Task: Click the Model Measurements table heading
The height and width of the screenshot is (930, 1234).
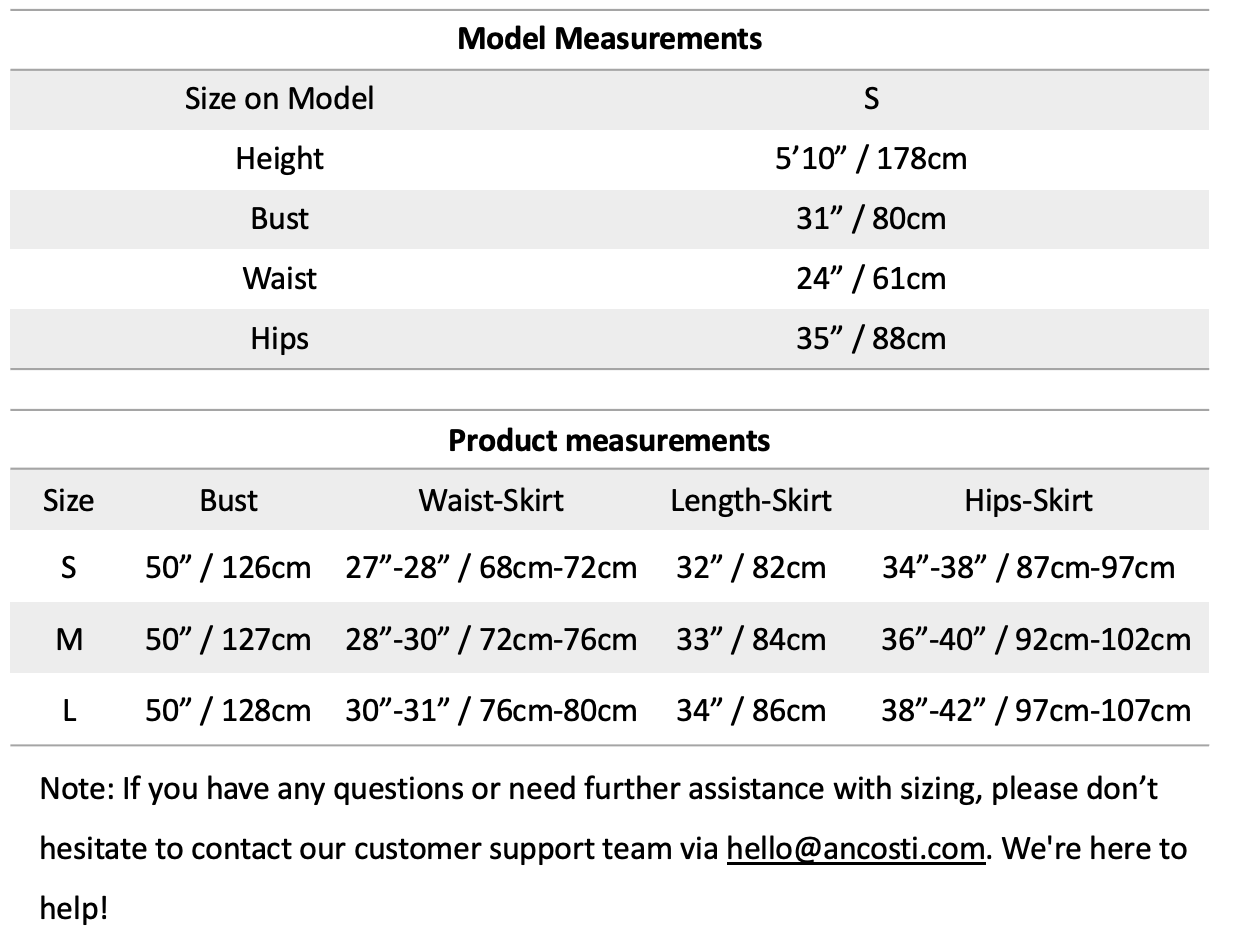Action: (609, 39)
